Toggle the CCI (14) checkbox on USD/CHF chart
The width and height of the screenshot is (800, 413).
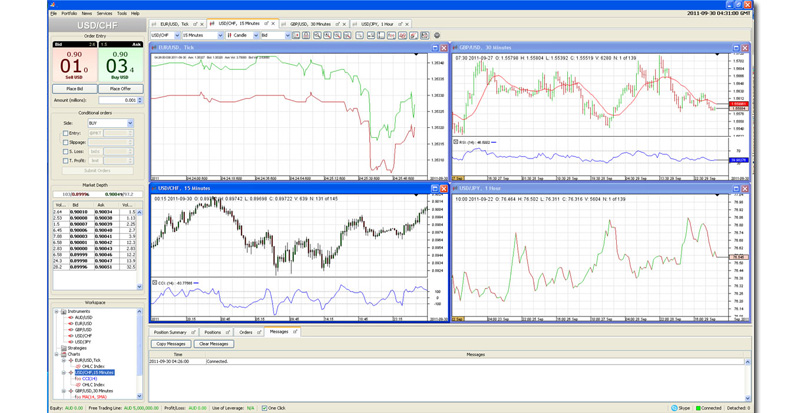pyautogui.click(x=155, y=282)
